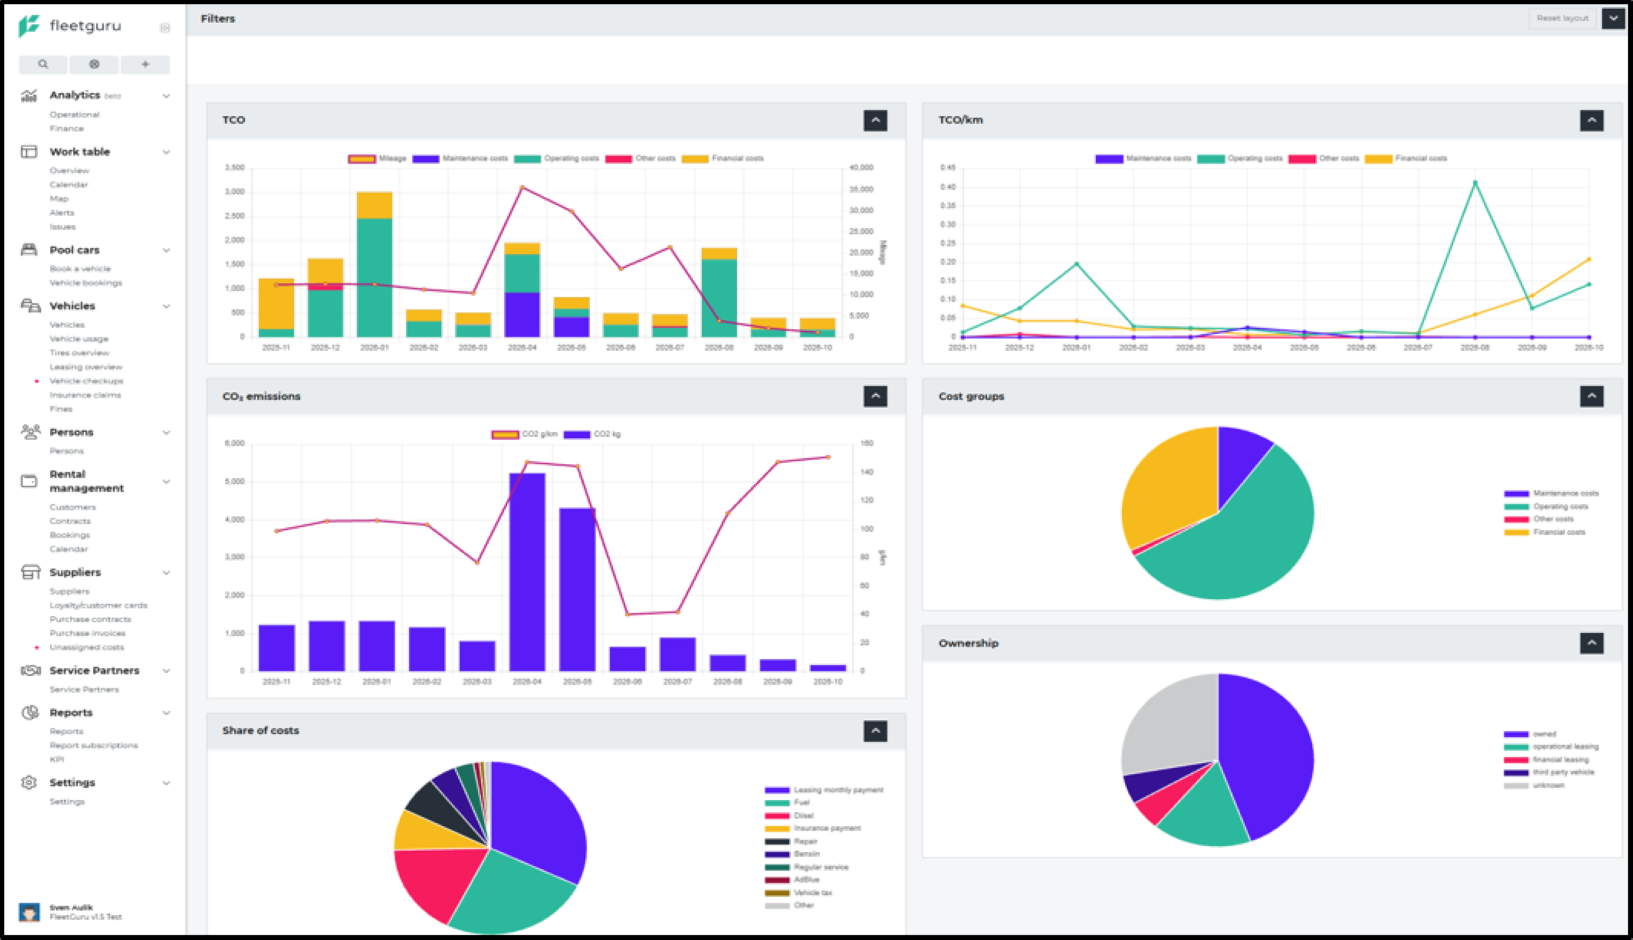Collapse the Cost groups panel
The width and height of the screenshot is (1633, 940).
coord(1591,396)
